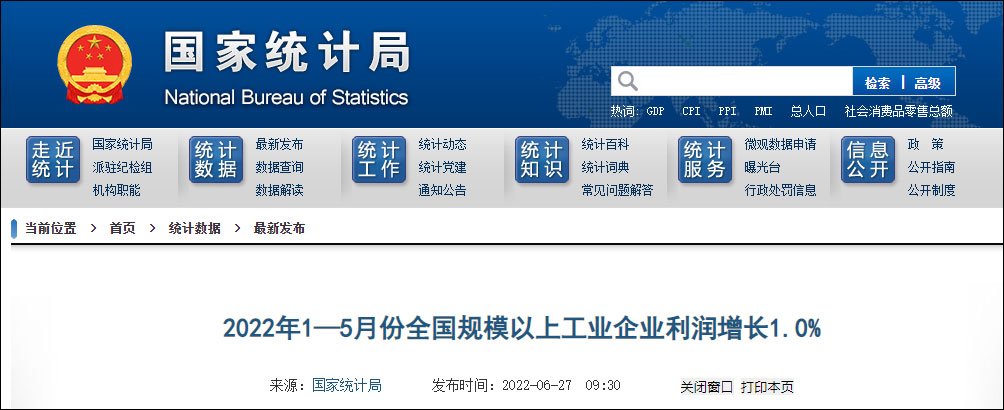
Task: Open 常见问题解答 menu link
Action: (x=617, y=190)
